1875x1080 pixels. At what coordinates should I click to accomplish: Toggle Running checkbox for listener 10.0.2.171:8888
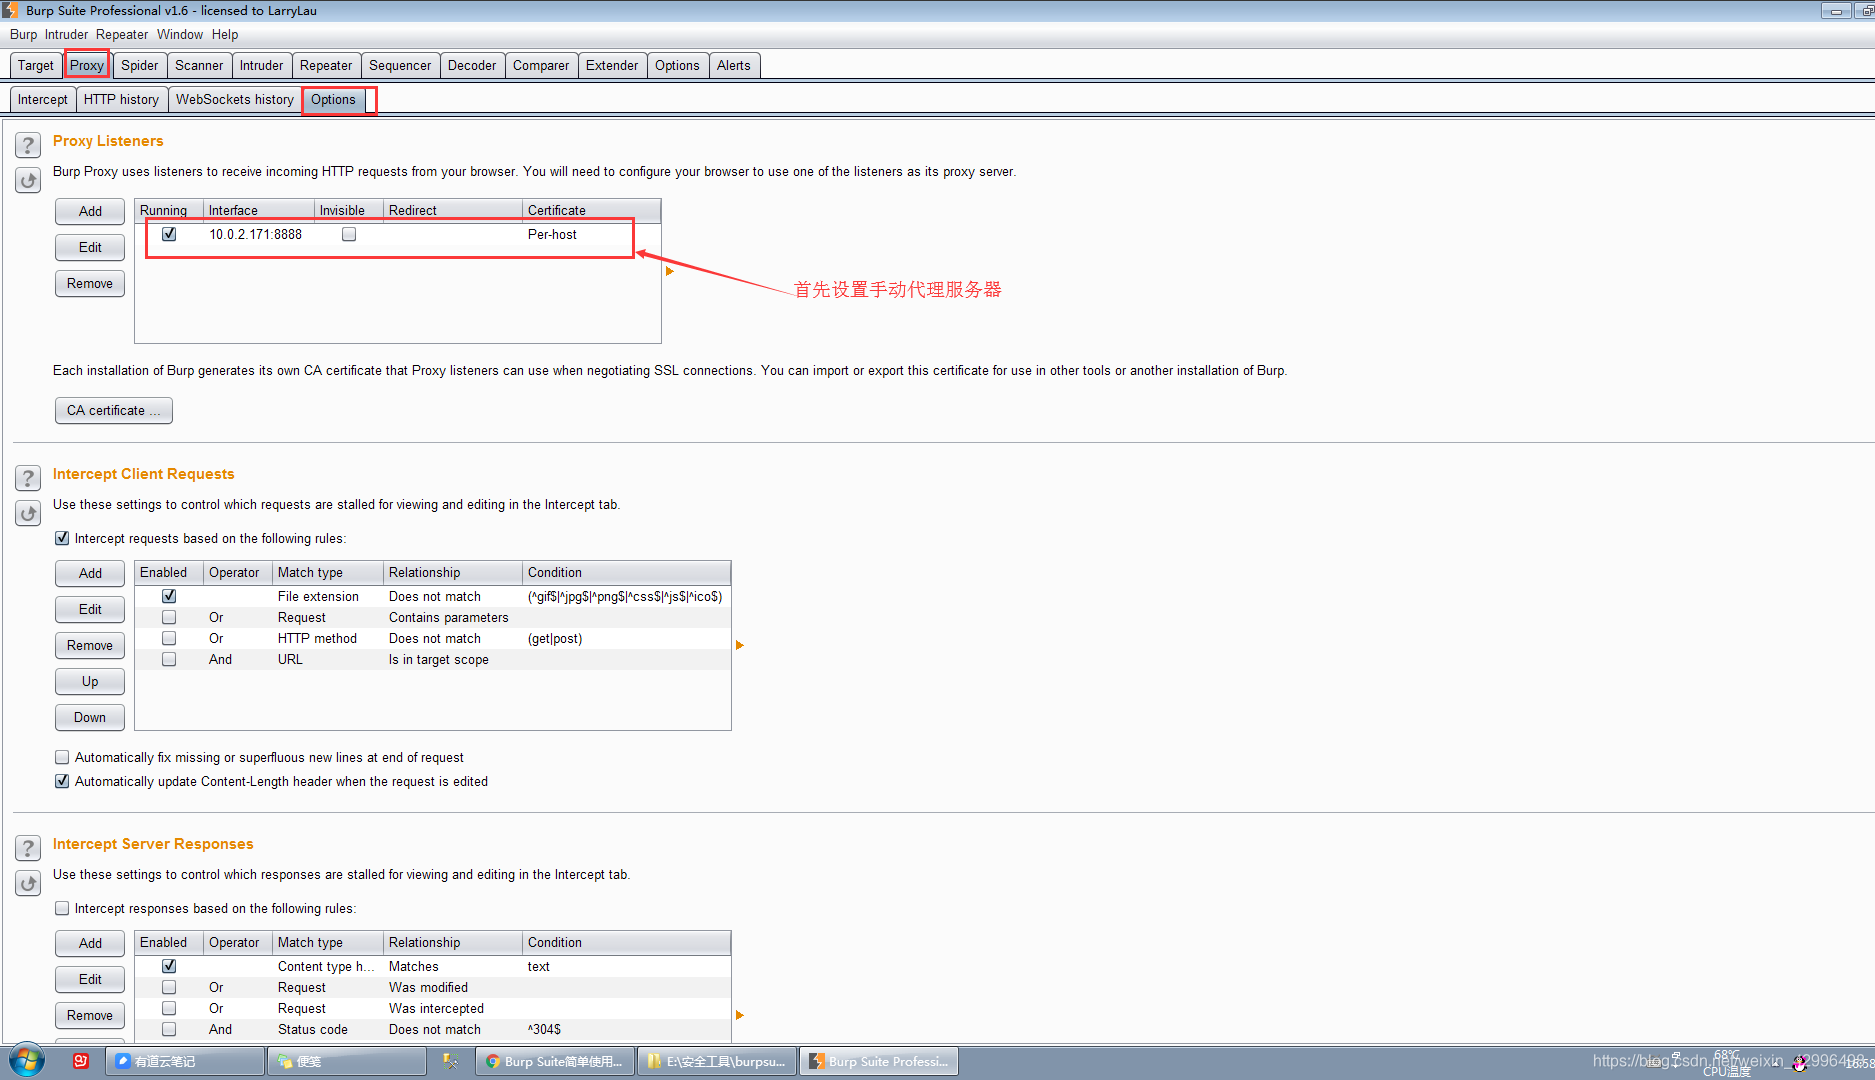[x=169, y=234]
